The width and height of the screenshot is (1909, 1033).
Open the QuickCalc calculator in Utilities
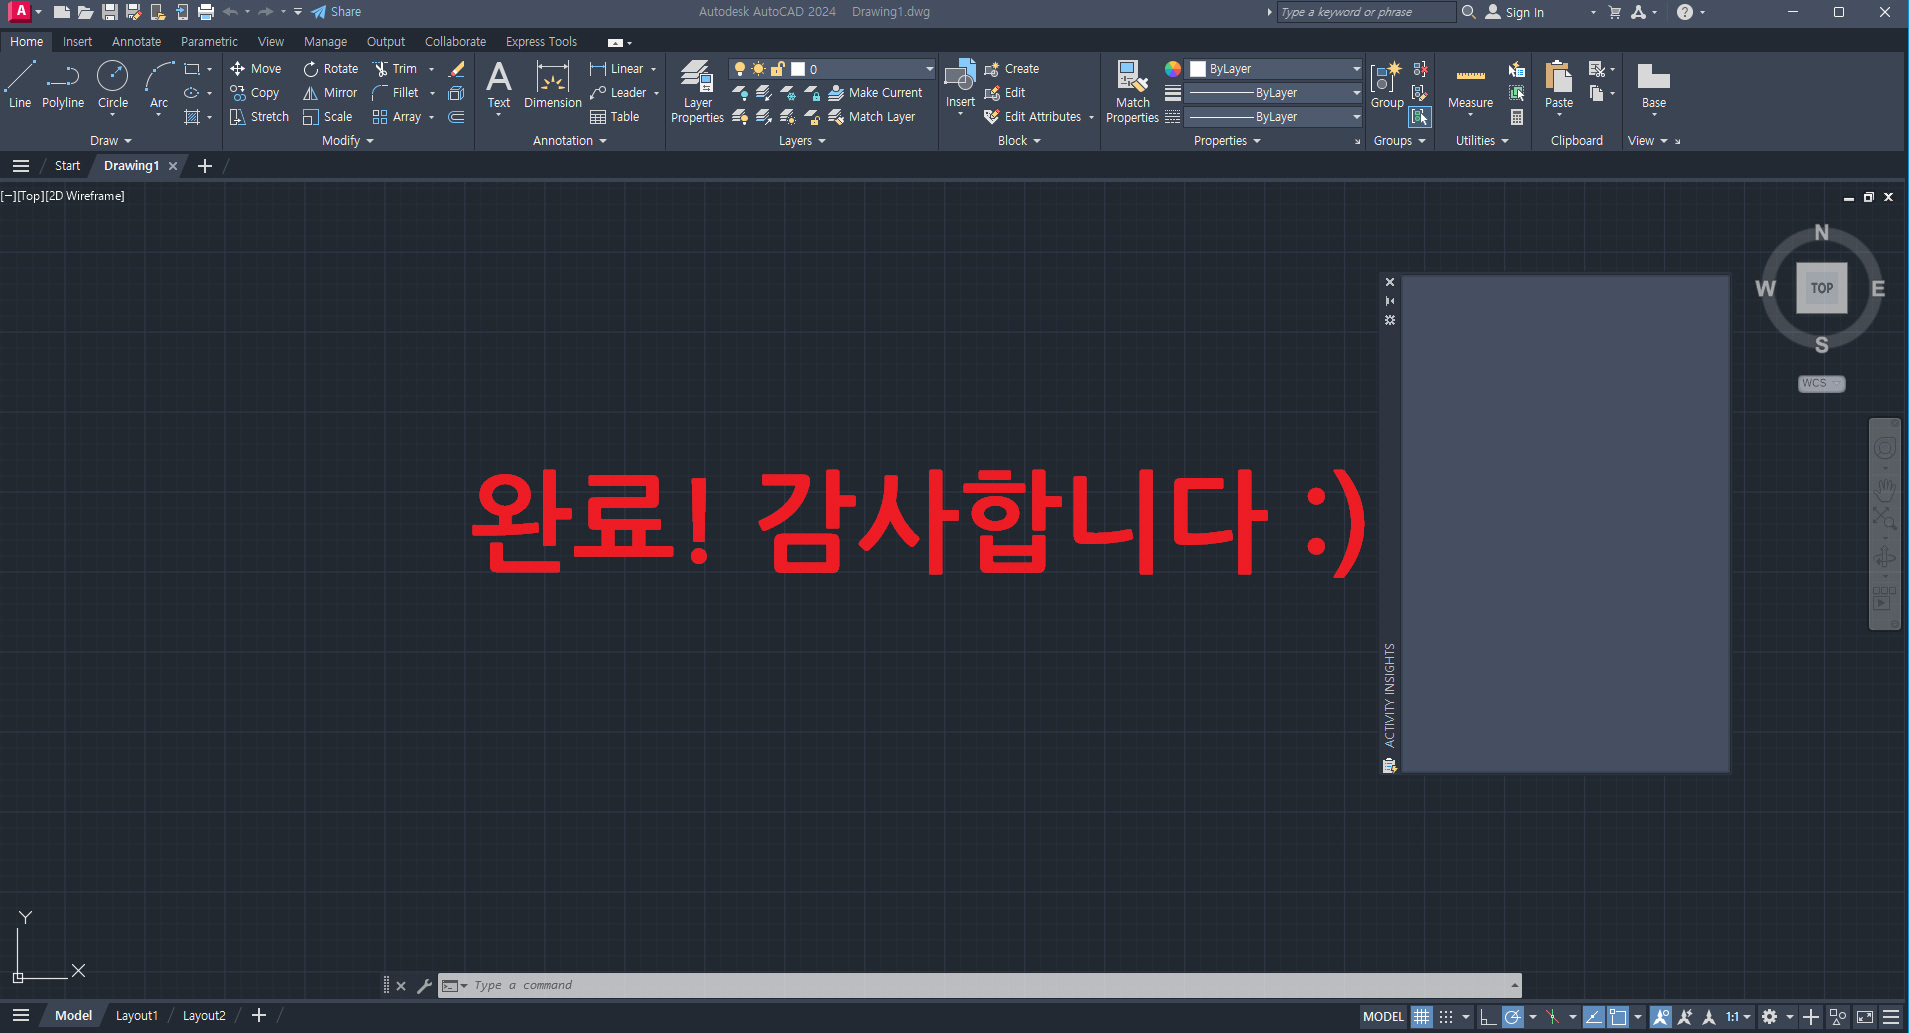point(1517,118)
